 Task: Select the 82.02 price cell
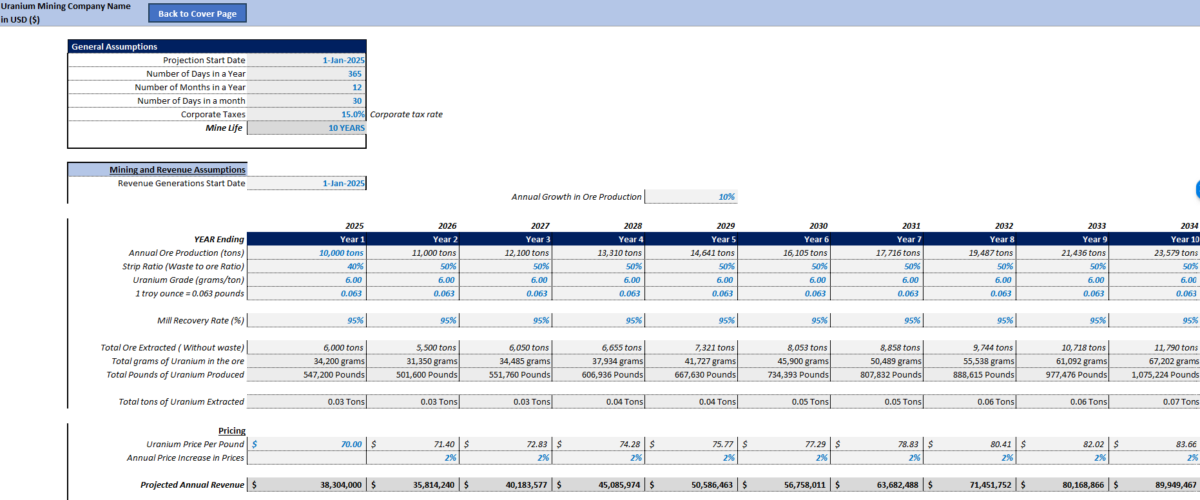click(x=1061, y=443)
